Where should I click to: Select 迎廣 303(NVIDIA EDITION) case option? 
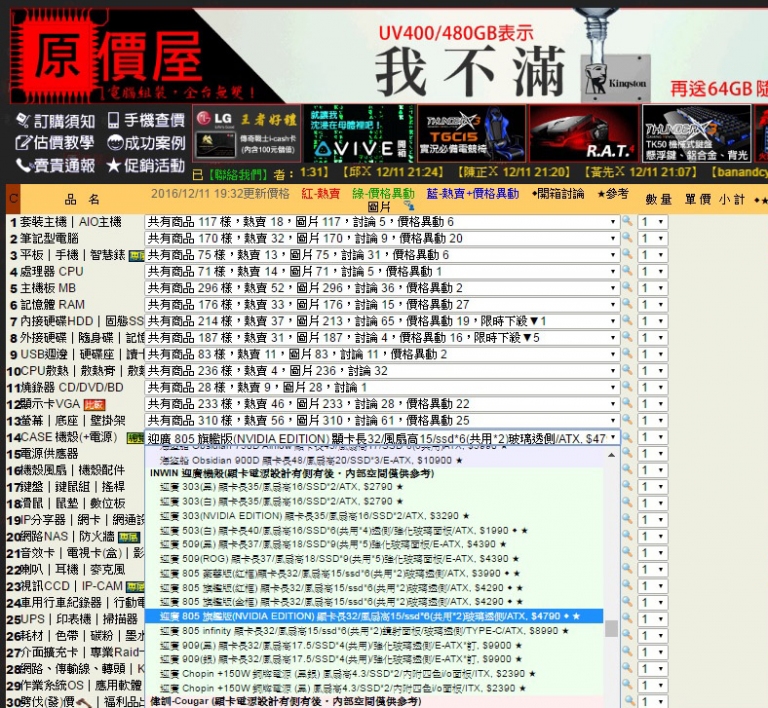(x=374, y=516)
